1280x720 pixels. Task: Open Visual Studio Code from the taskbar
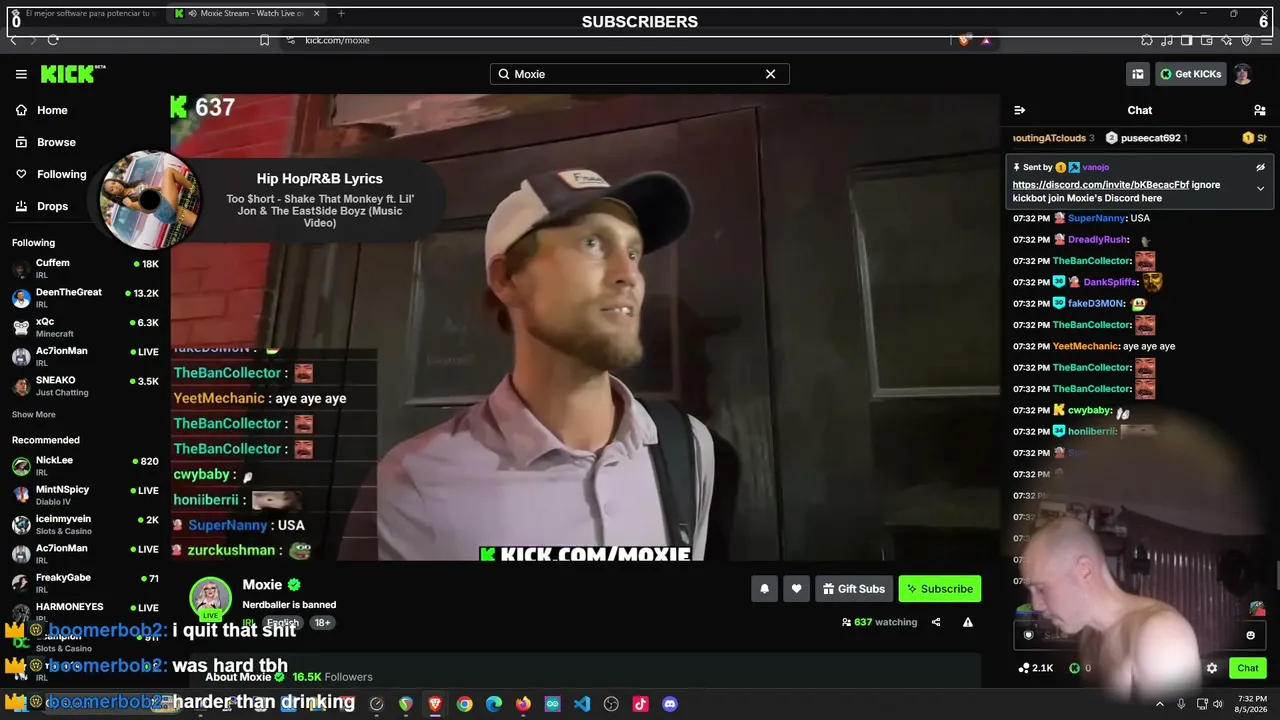(x=582, y=704)
